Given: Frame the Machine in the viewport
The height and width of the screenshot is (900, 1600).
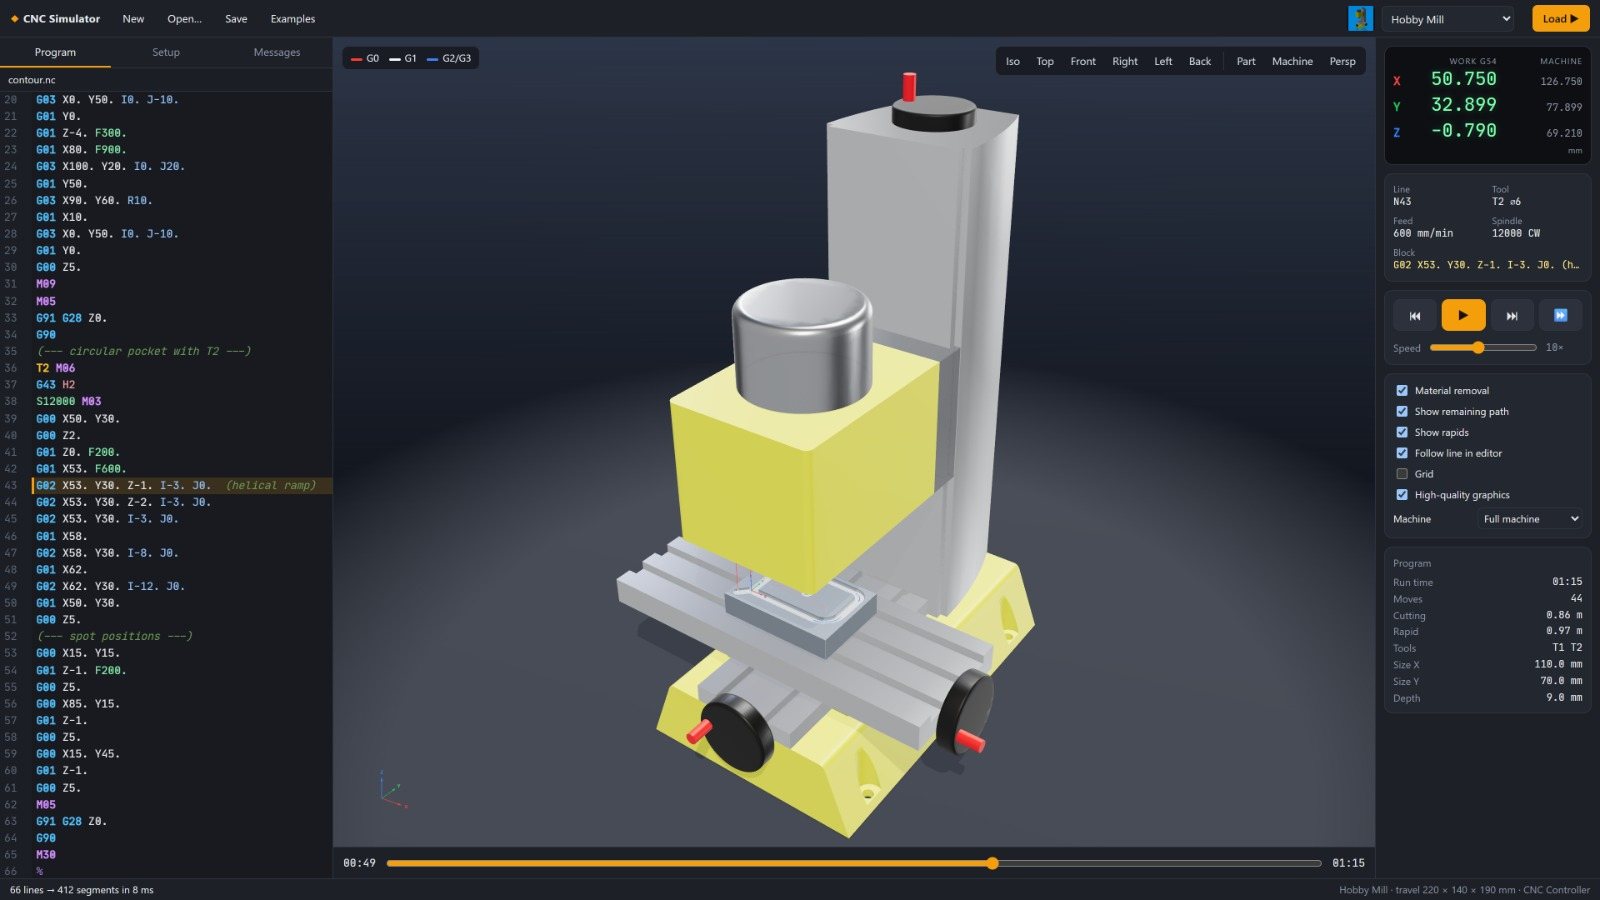Looking at the screenshot, I should [x=1292, y=61].
